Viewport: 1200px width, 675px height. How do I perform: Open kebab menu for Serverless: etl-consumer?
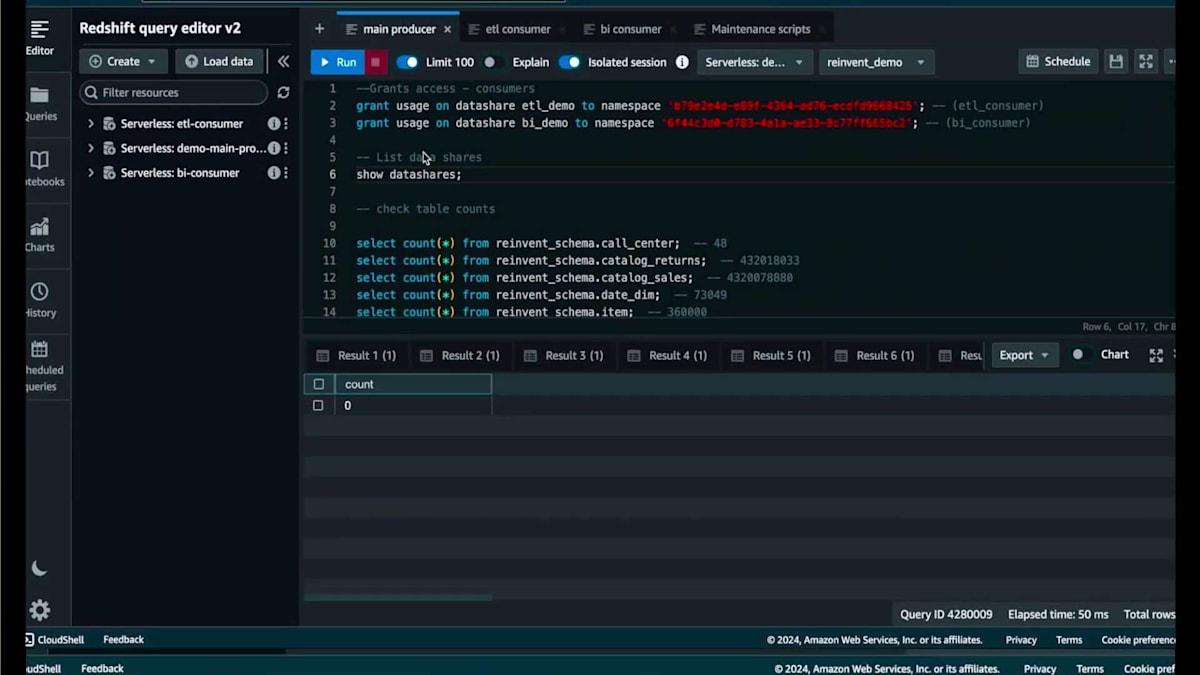286,124
